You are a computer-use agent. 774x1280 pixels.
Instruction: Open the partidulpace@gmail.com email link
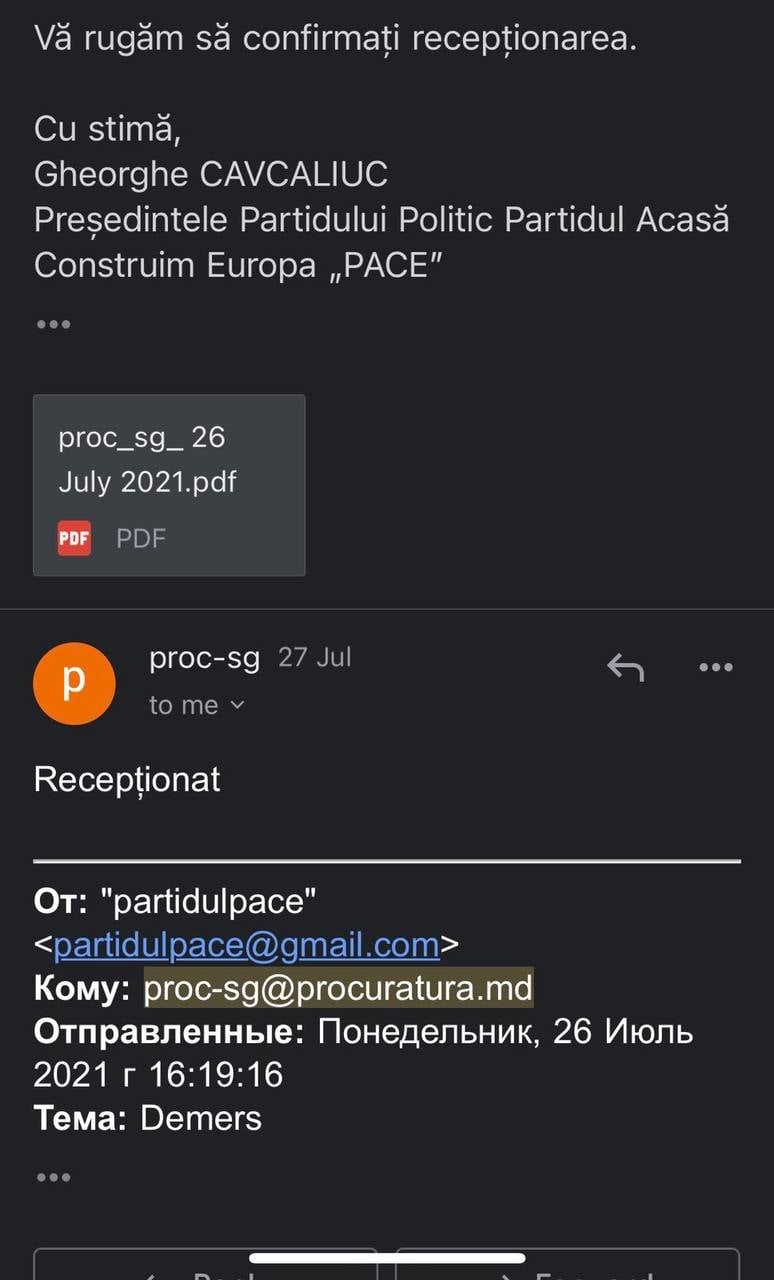(x=247, y=945)
